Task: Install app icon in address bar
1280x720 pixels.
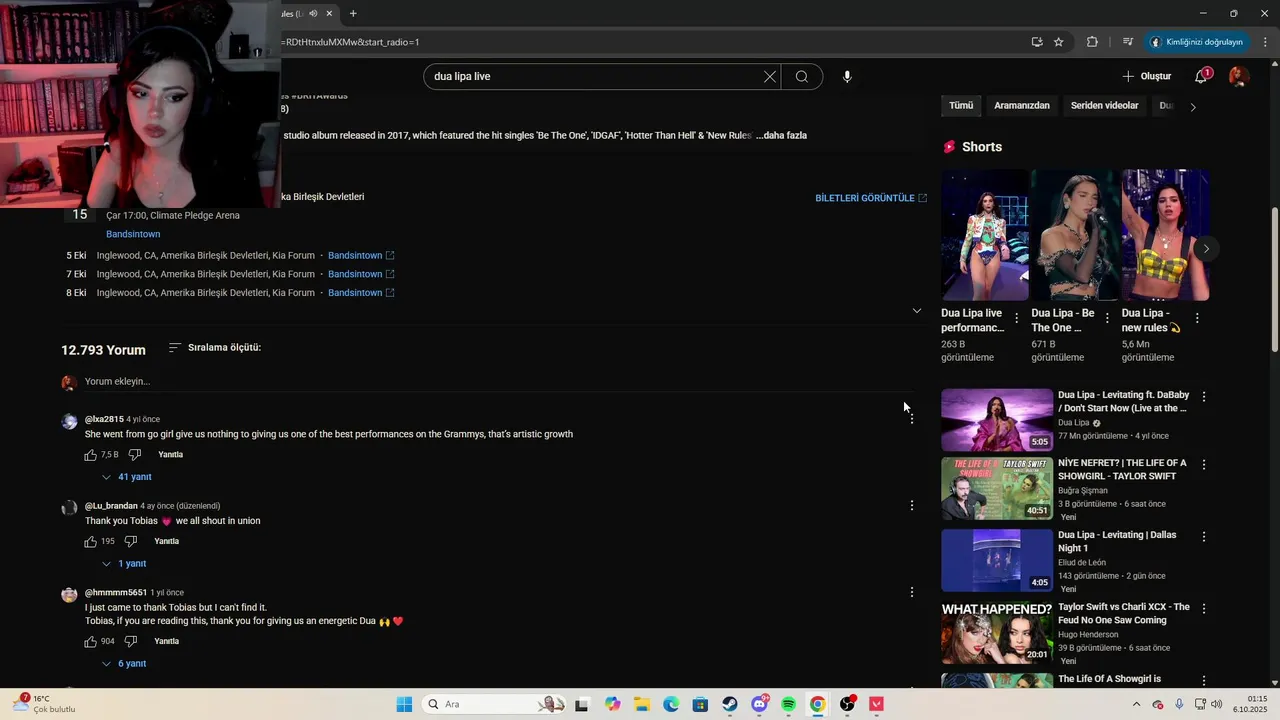Action: [x=1037, y=42]
